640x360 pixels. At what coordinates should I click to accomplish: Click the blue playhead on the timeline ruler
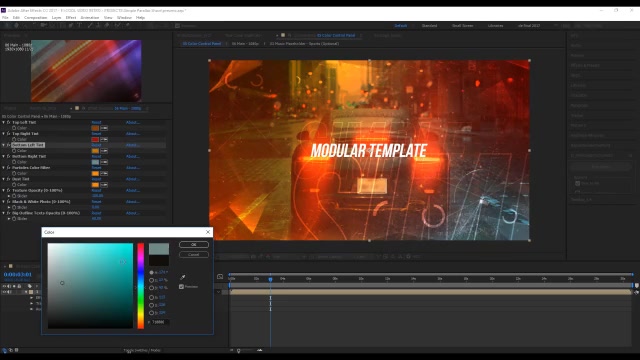click(x=270, y=279)
